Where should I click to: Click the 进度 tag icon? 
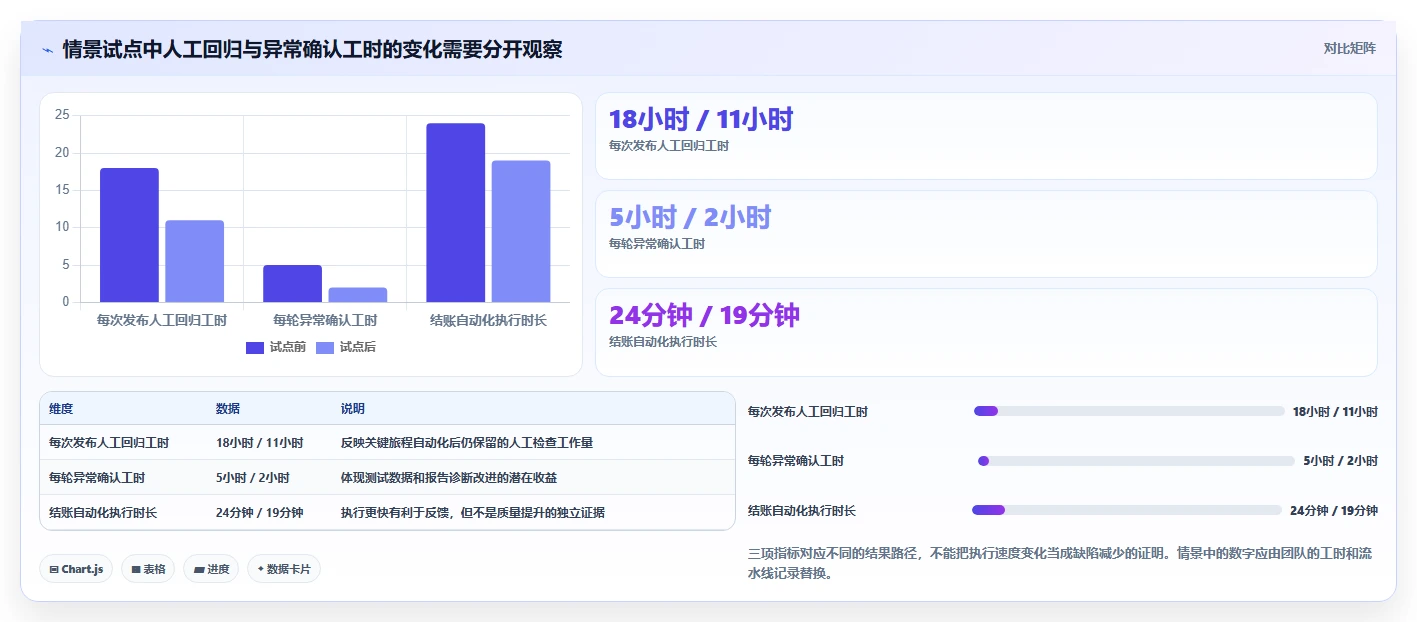point(199,569)
